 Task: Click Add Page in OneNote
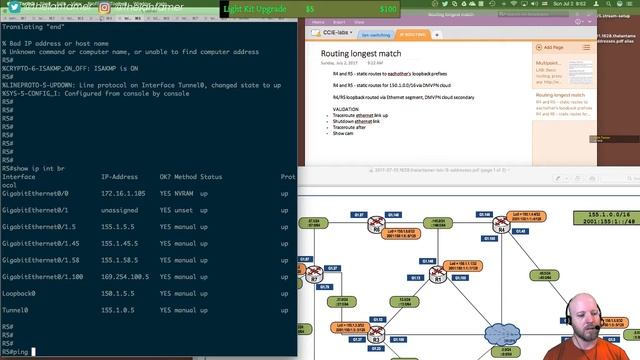tap(550, 47)
